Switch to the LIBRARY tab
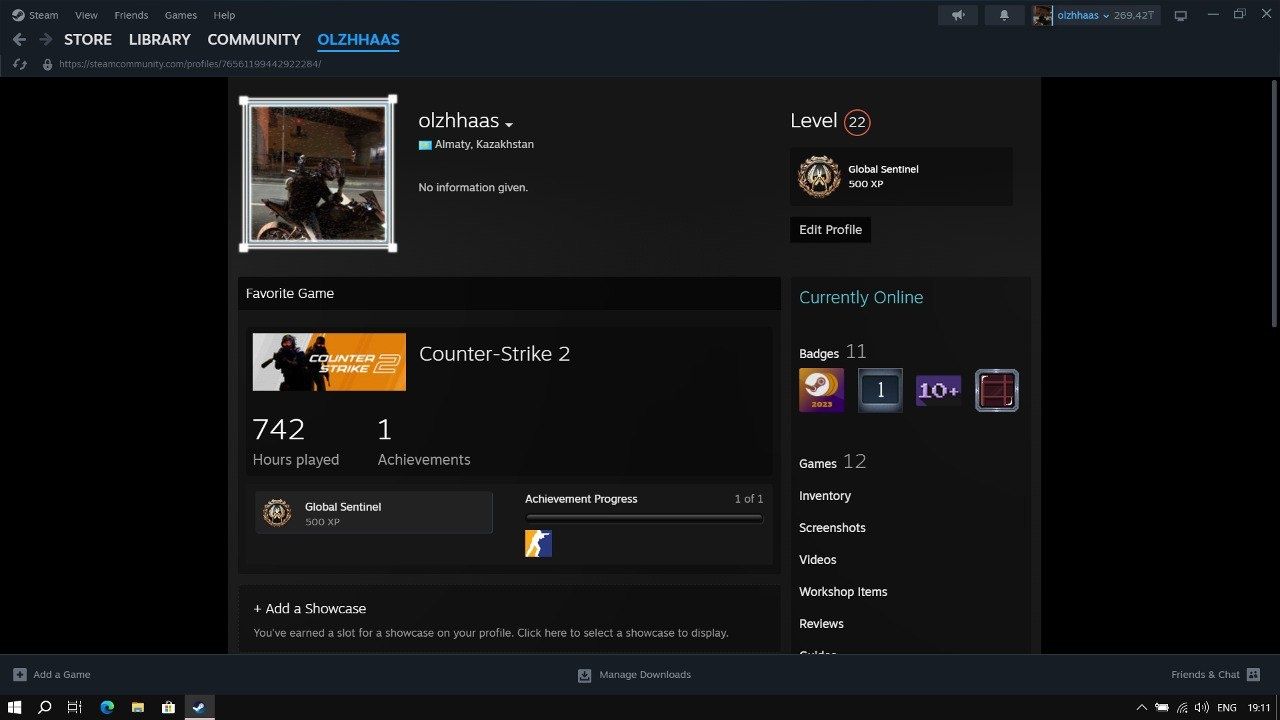This screenshot has height=720, width=1280. click(x=159, y=39)
